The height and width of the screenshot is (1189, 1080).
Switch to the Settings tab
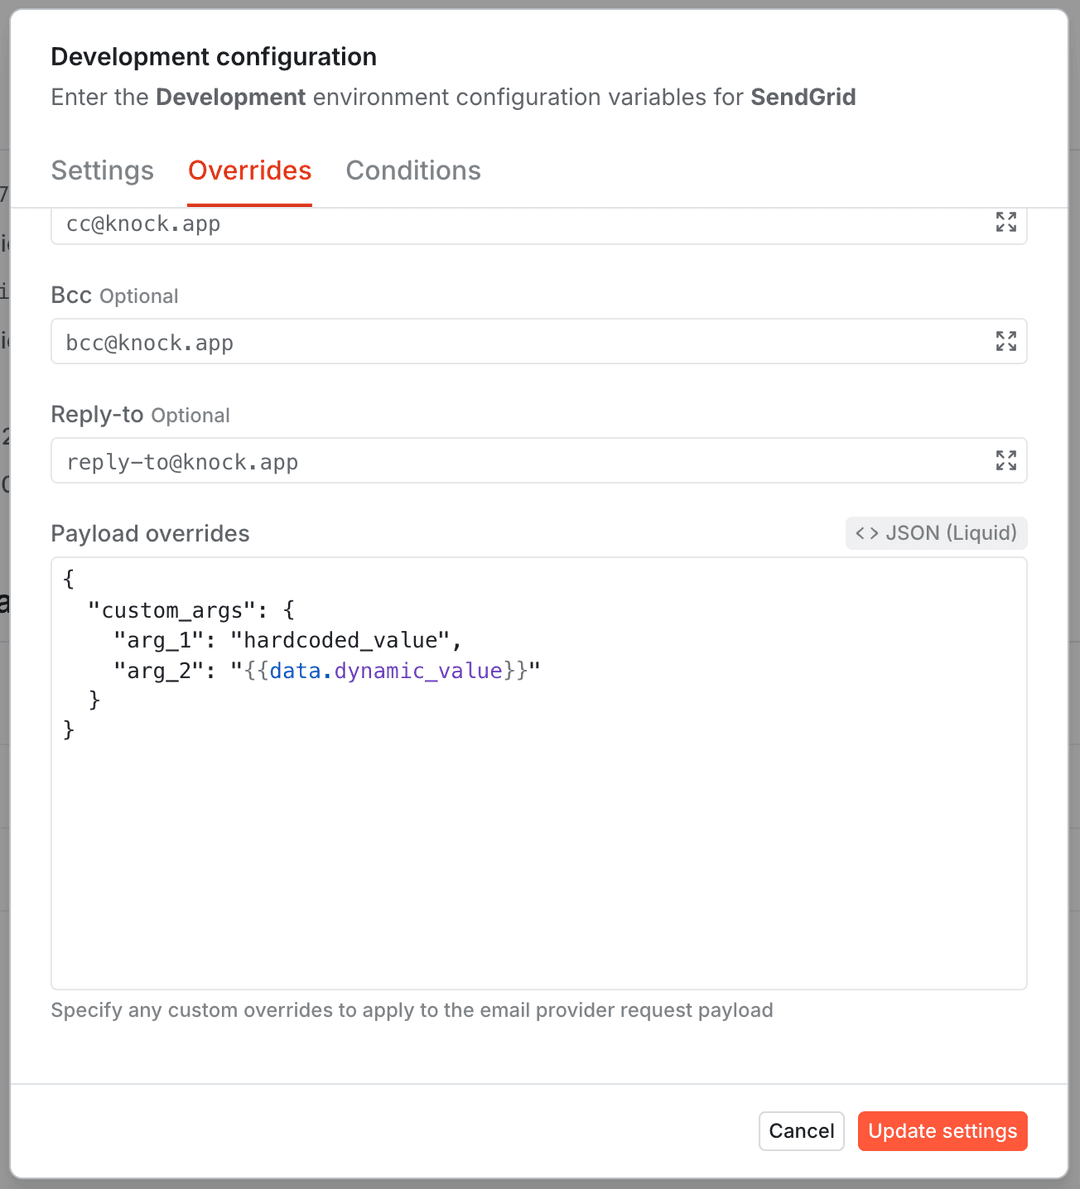pos(102,171)
